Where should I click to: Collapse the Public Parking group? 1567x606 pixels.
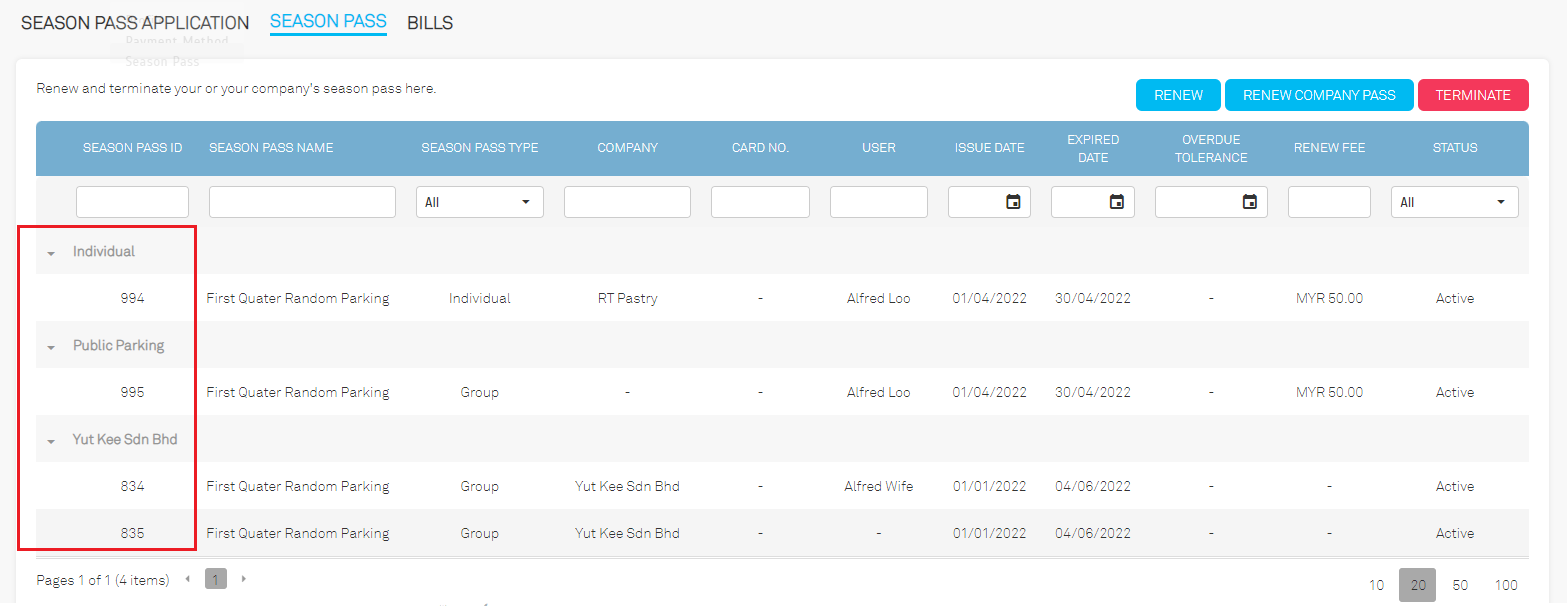click(x=51, y=347)
